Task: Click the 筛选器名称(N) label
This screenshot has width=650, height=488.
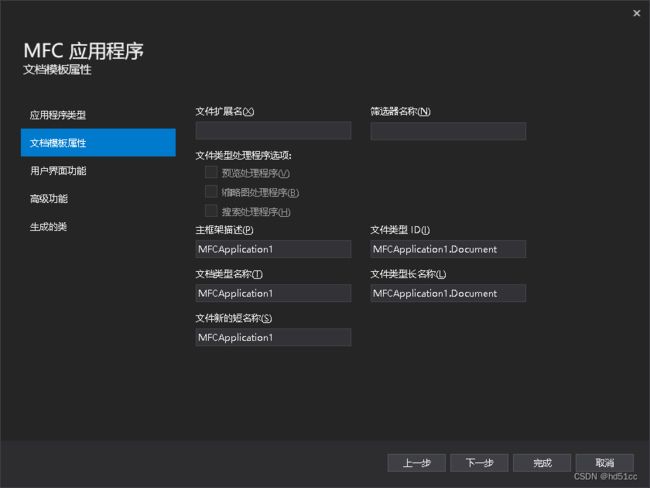Action: point(400,112)
